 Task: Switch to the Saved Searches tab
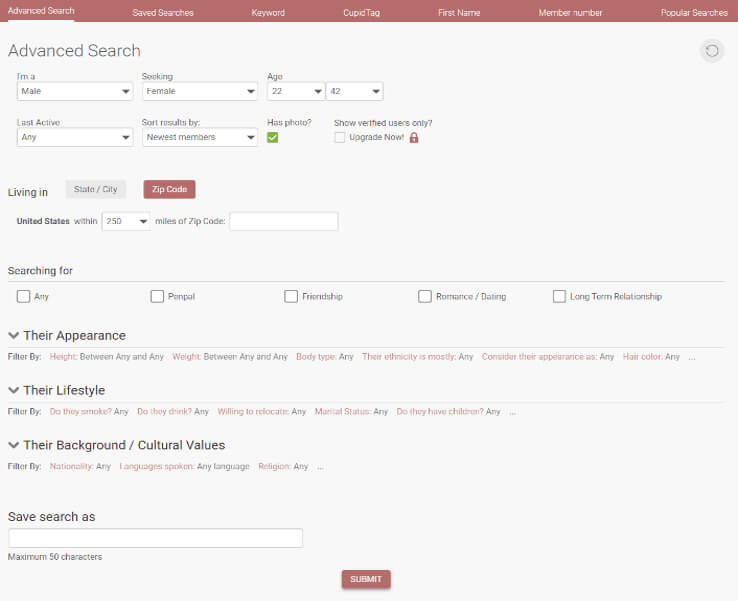coord(163,13)
